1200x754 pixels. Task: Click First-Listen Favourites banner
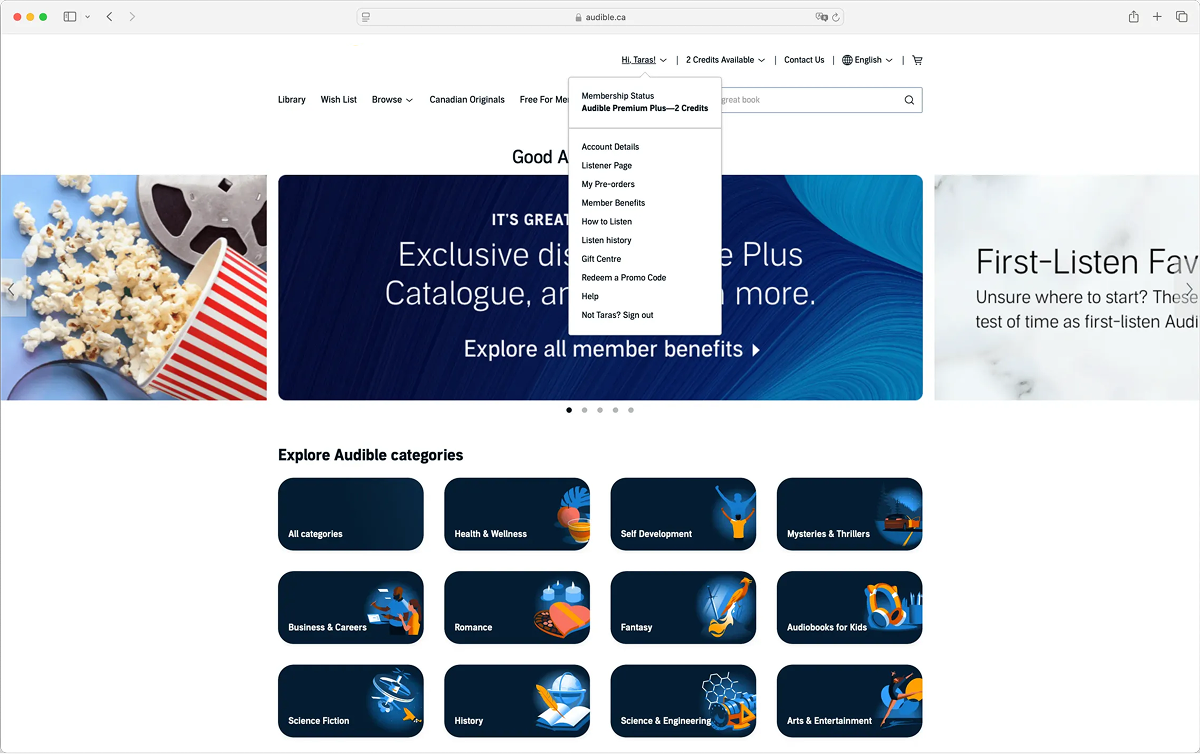(1067, 288)
